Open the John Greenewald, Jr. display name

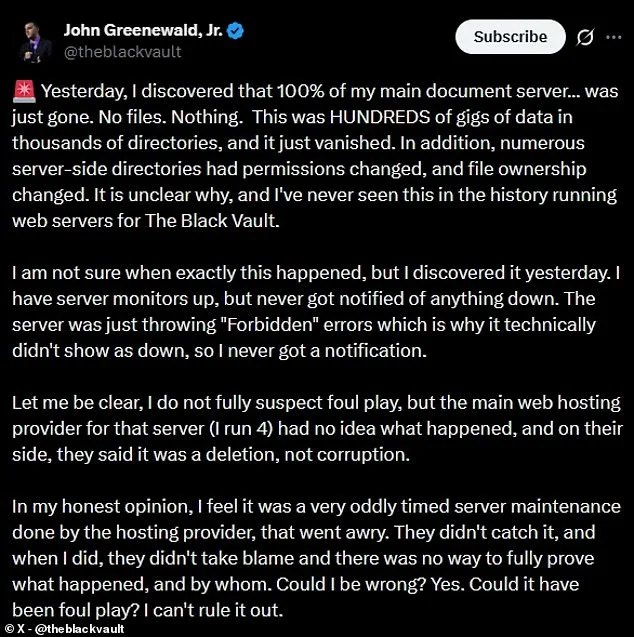[x=144, y=32]
